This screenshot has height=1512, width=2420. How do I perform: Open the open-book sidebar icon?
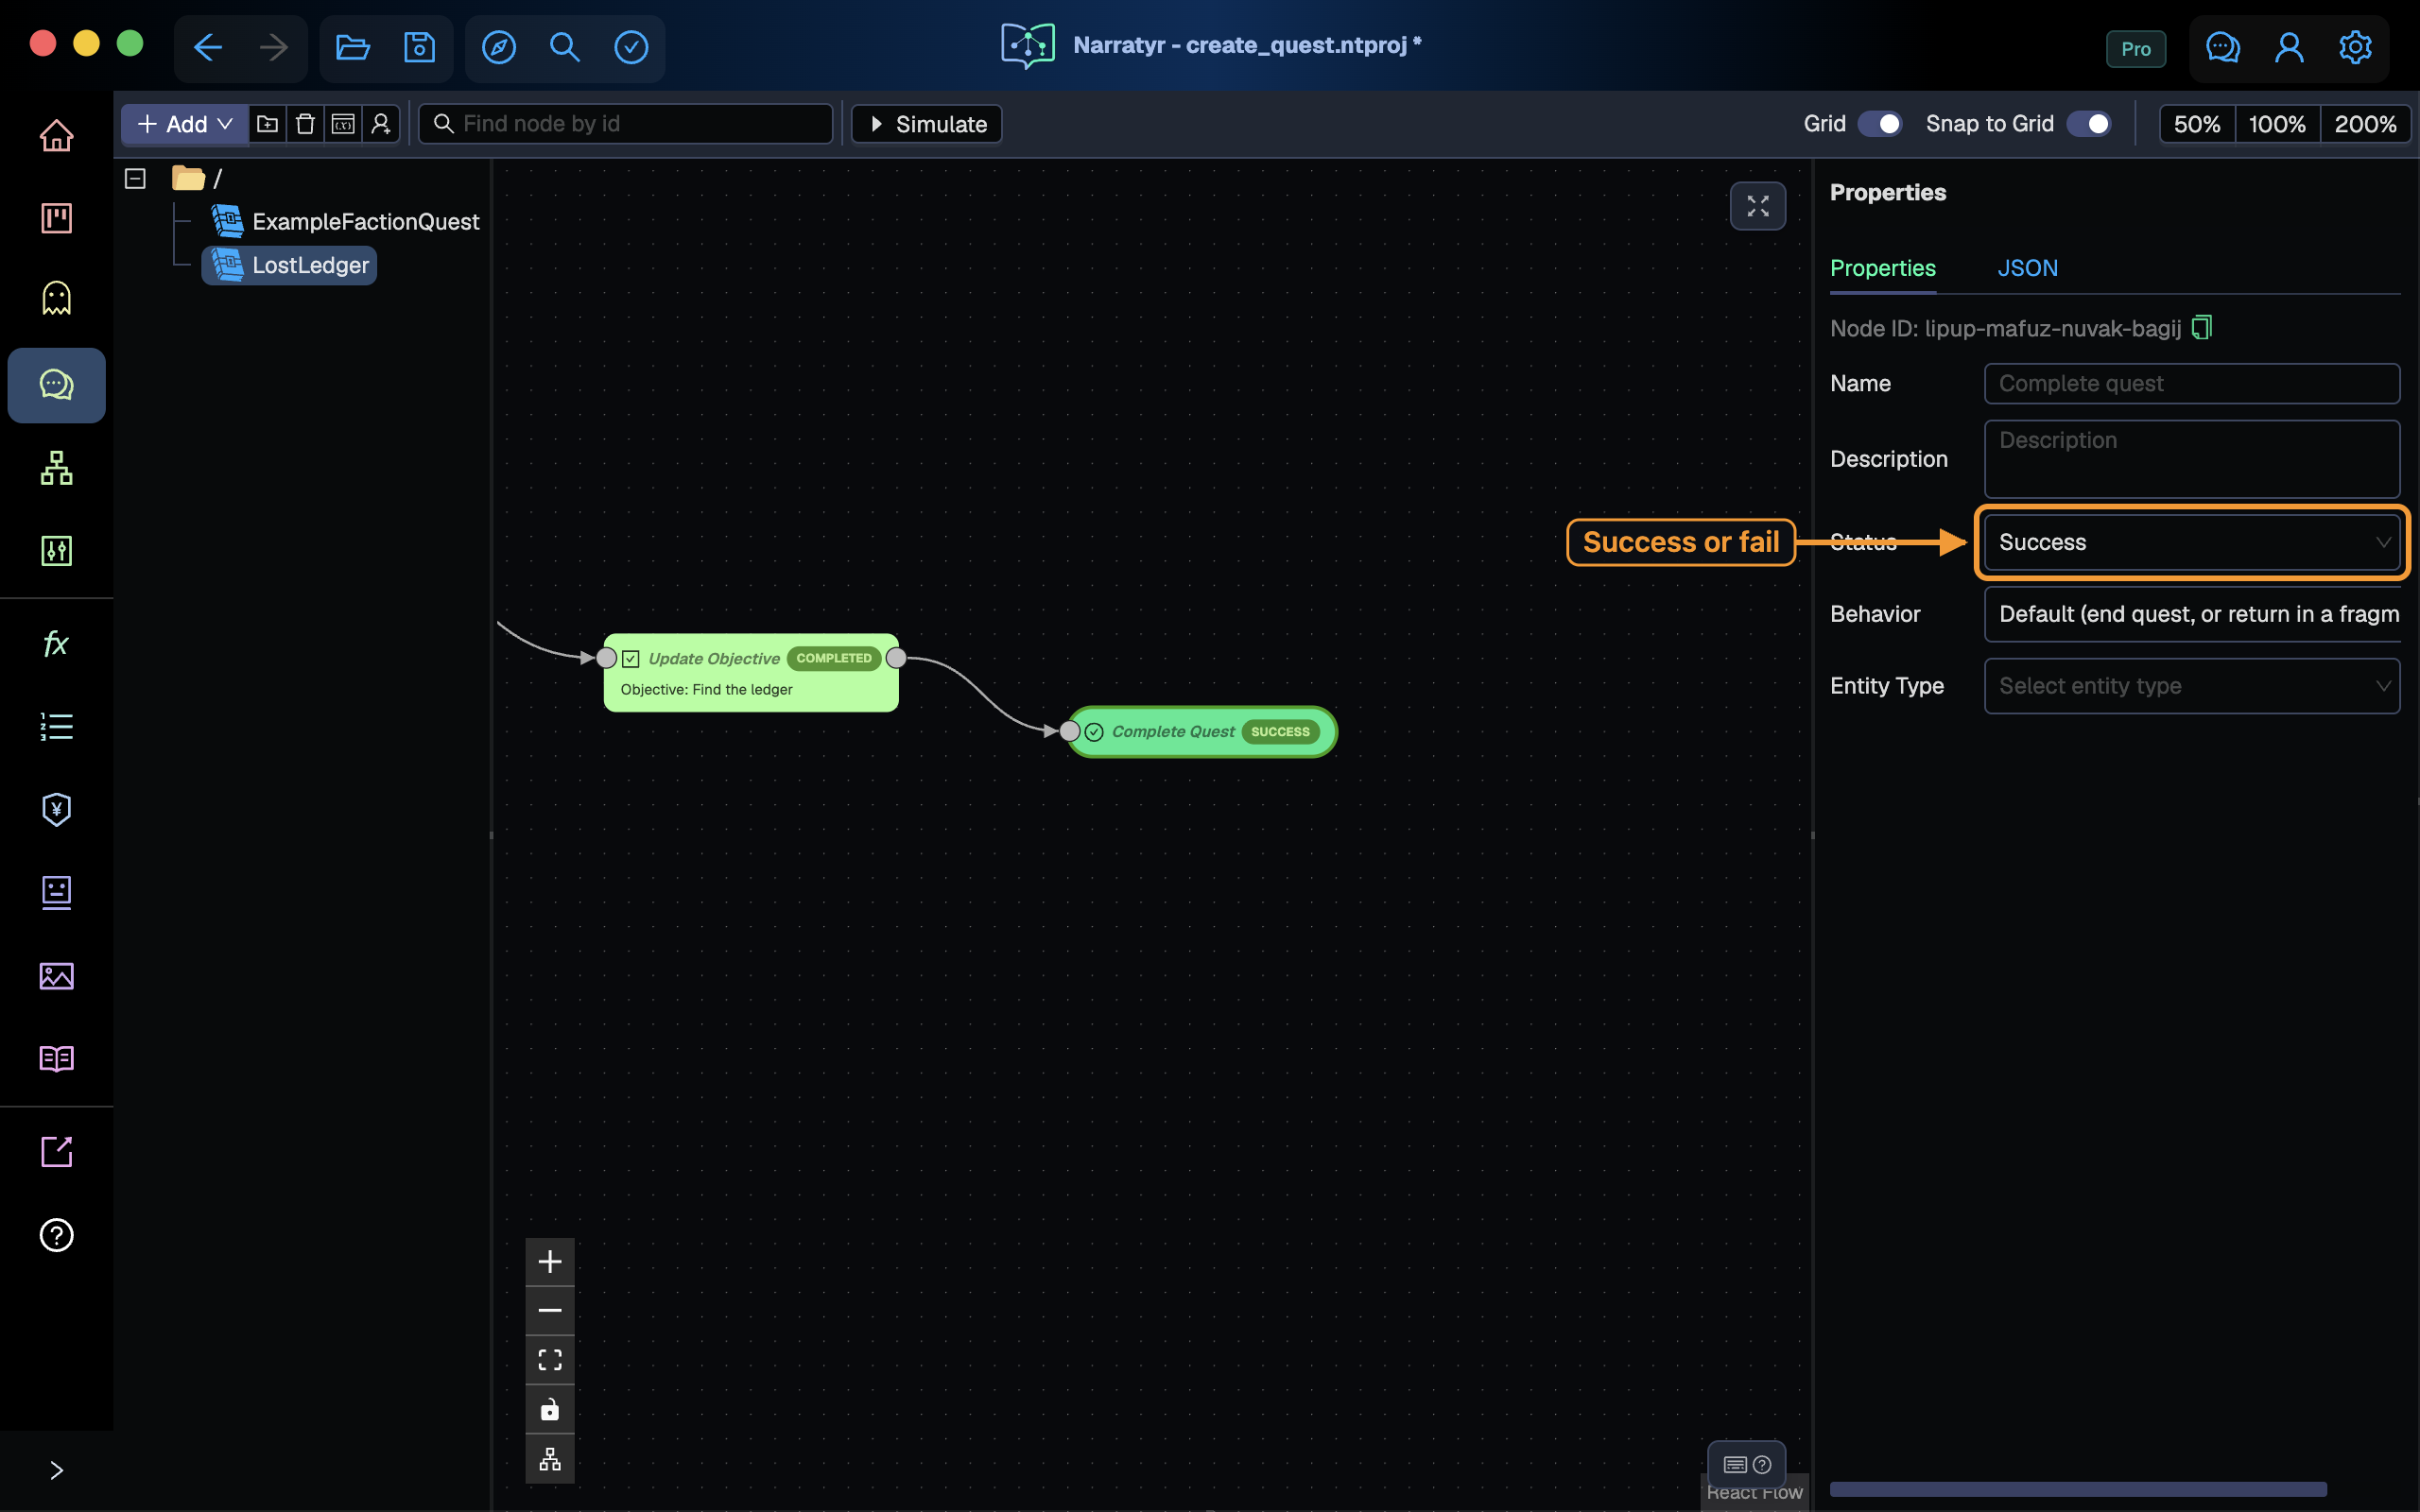(x=56, y=1059)
